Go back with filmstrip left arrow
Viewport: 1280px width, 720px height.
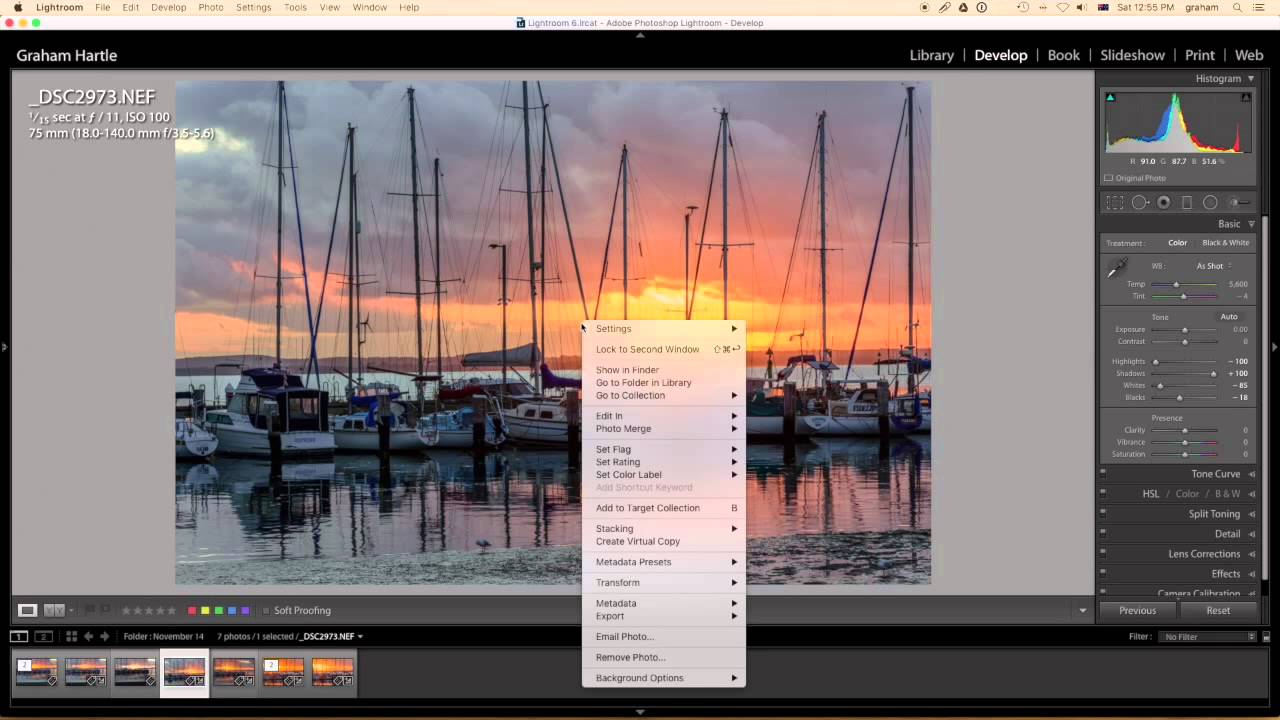click(88, 636)
